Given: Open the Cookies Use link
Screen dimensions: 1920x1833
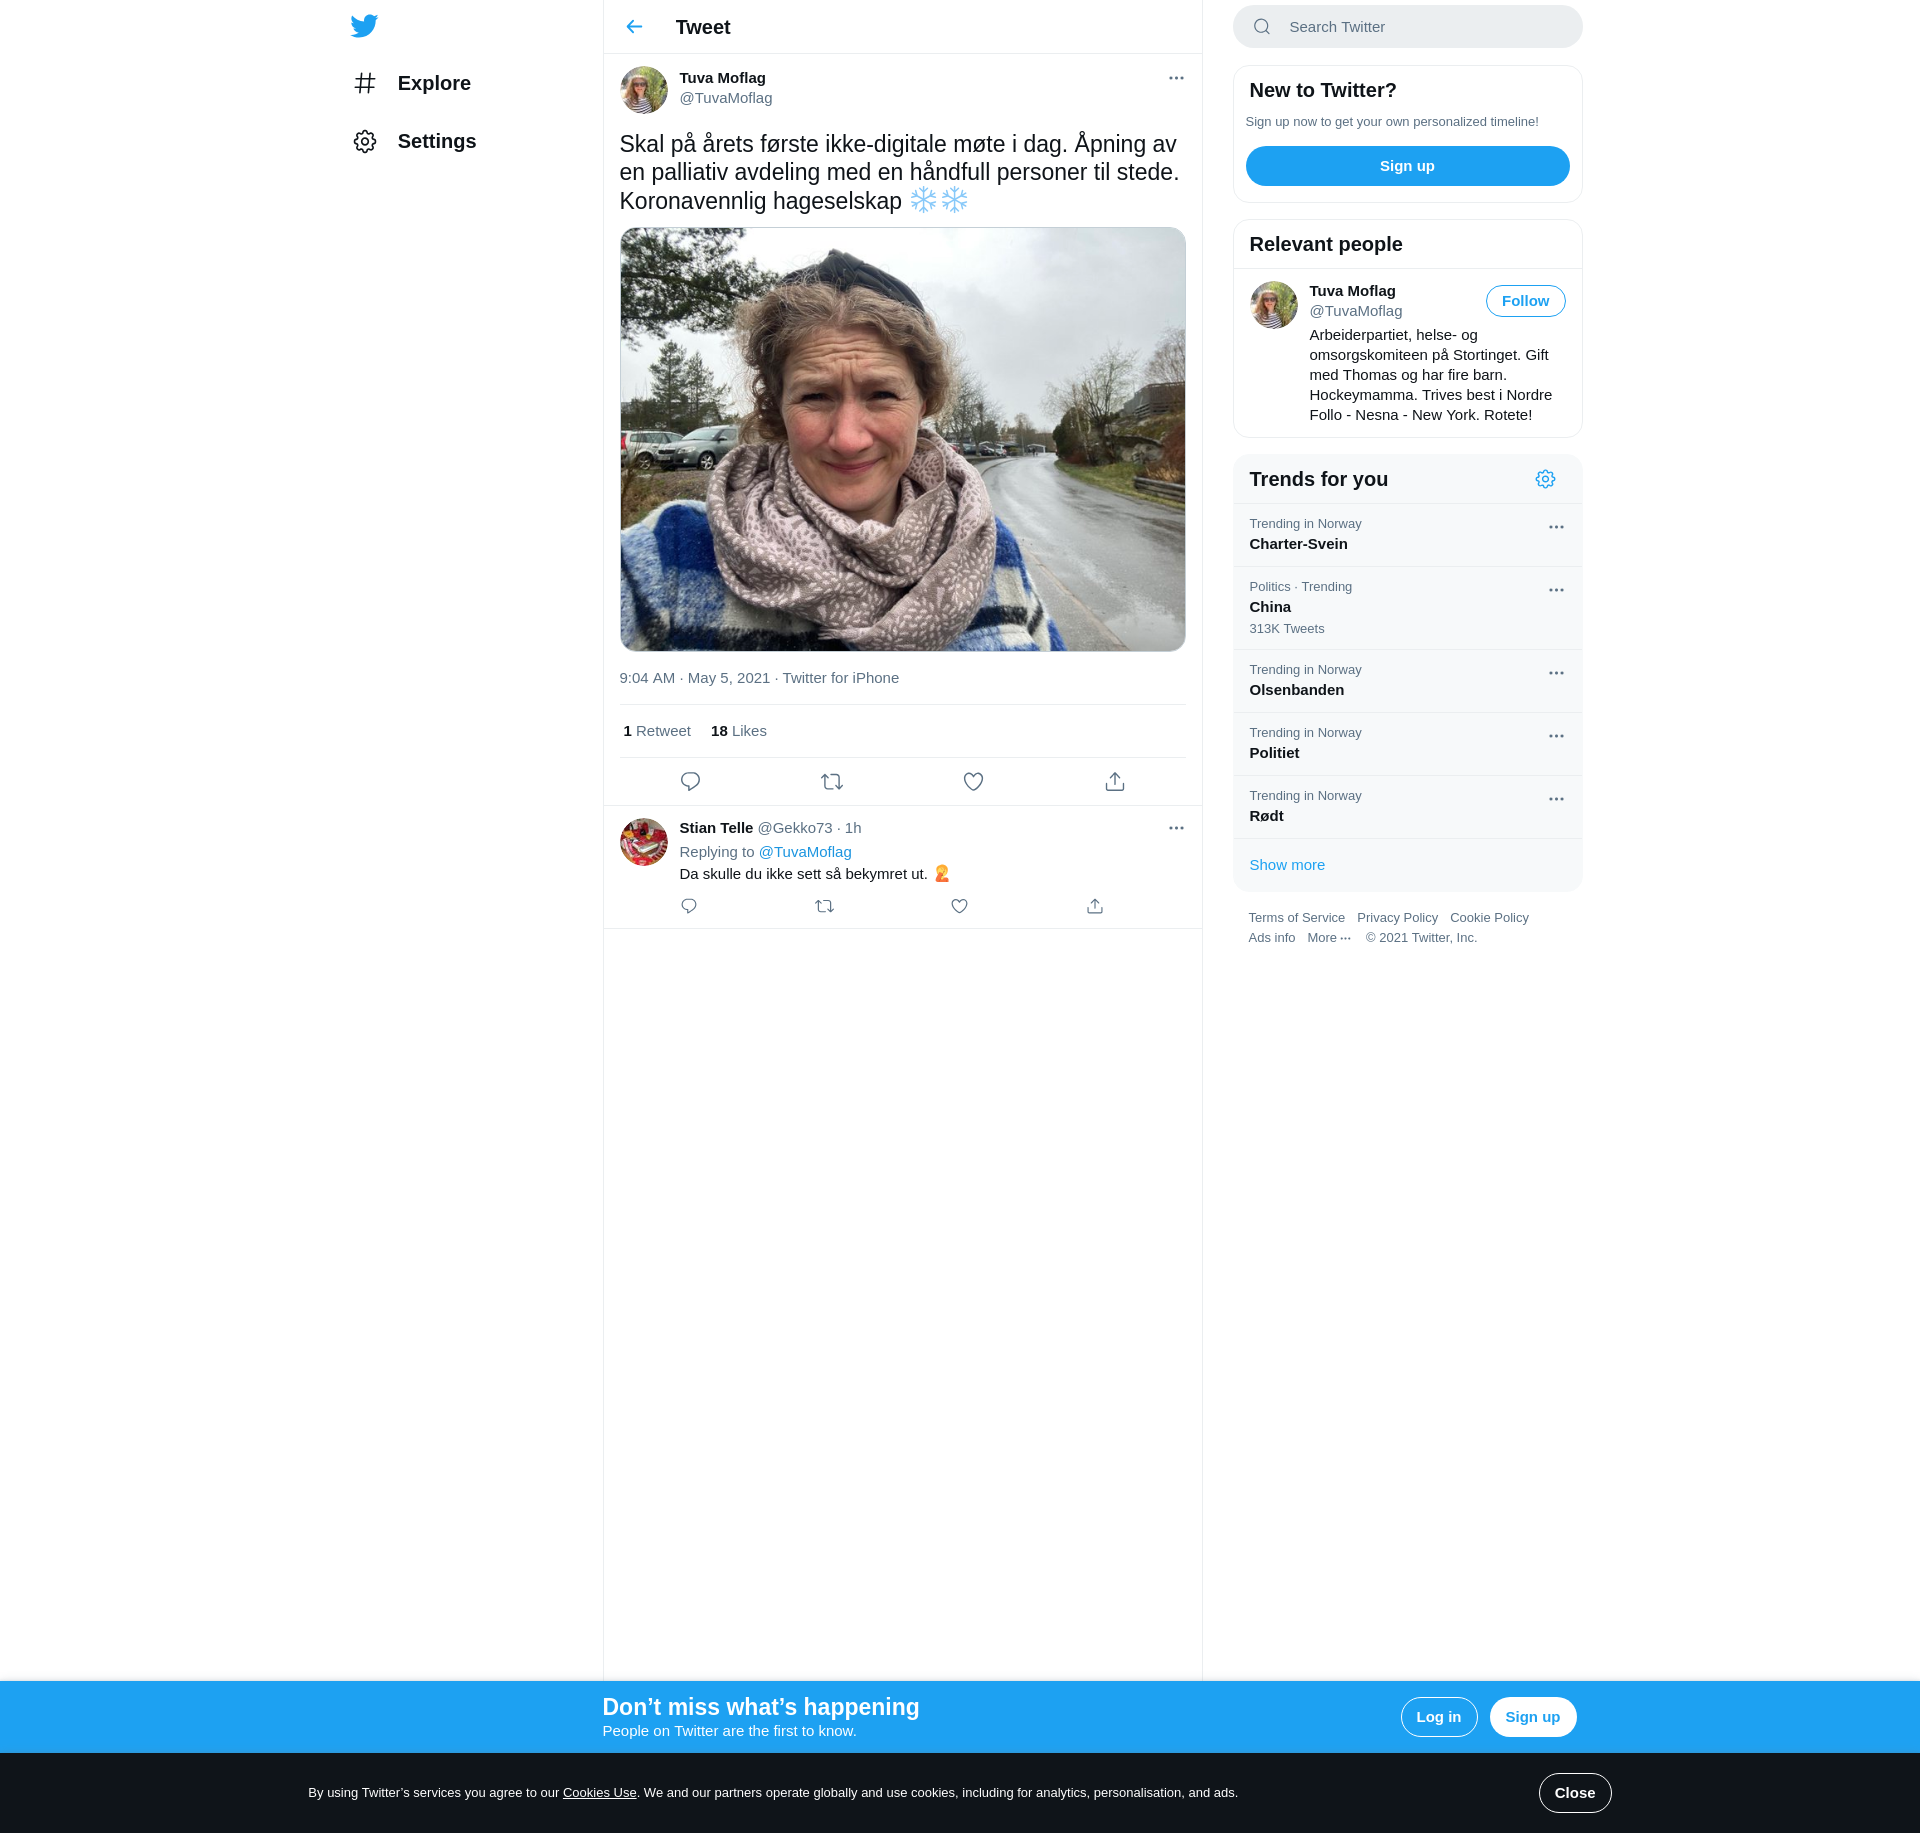Looking at the screenshot, I should [599, 1793].
